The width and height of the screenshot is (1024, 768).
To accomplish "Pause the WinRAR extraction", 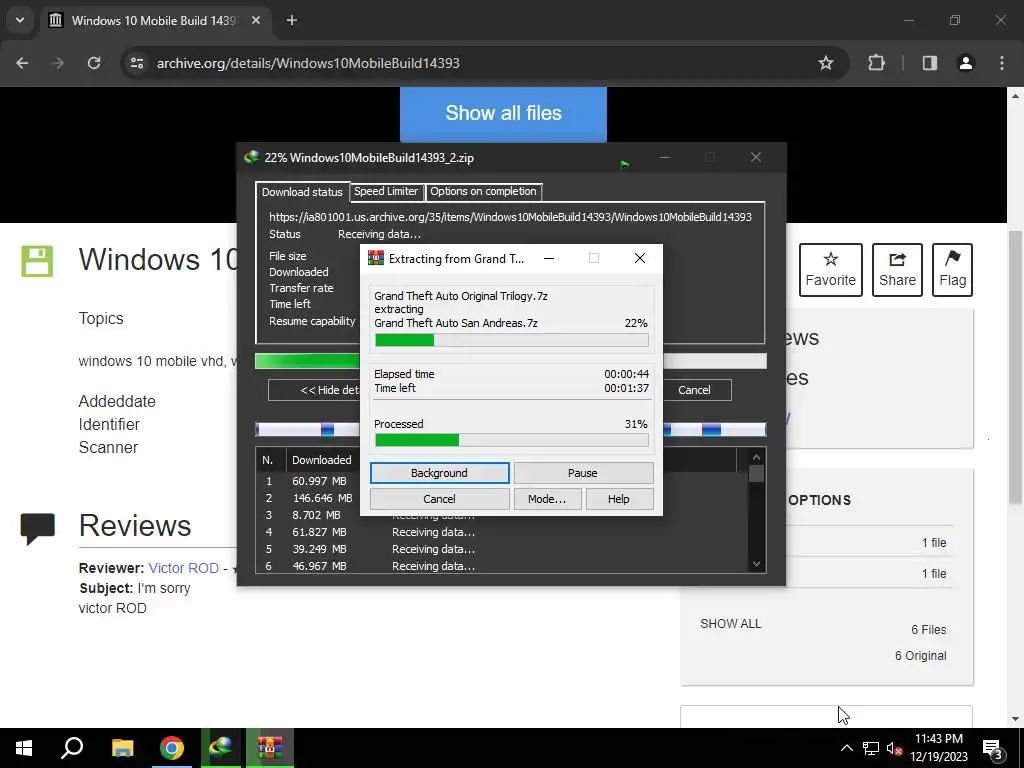I will click(x=583, y=473).
